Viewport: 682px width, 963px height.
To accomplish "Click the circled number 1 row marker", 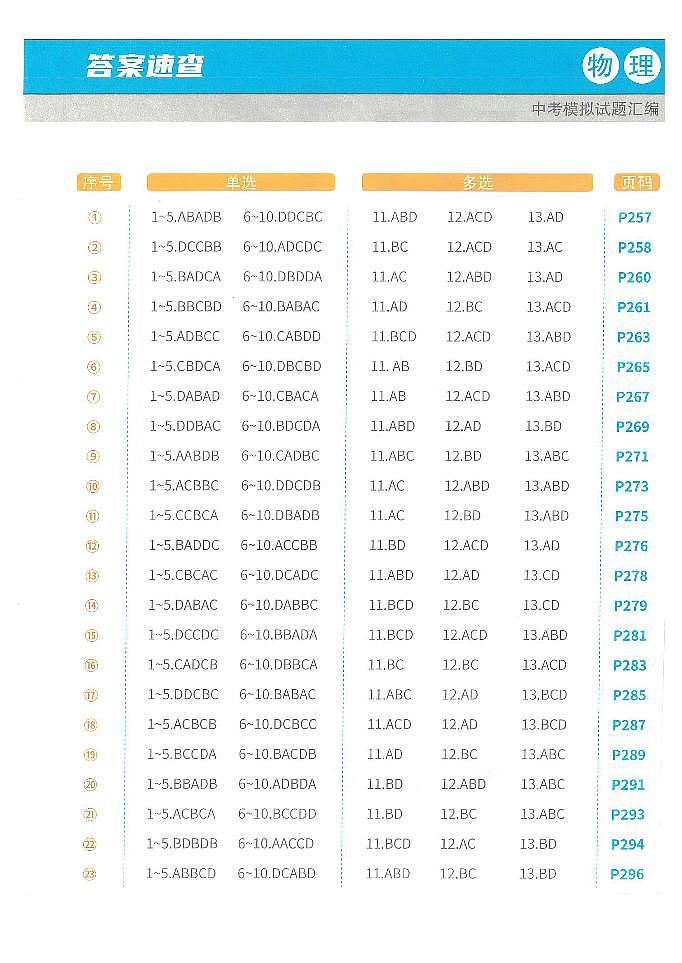I will click(x=95, y=217).
